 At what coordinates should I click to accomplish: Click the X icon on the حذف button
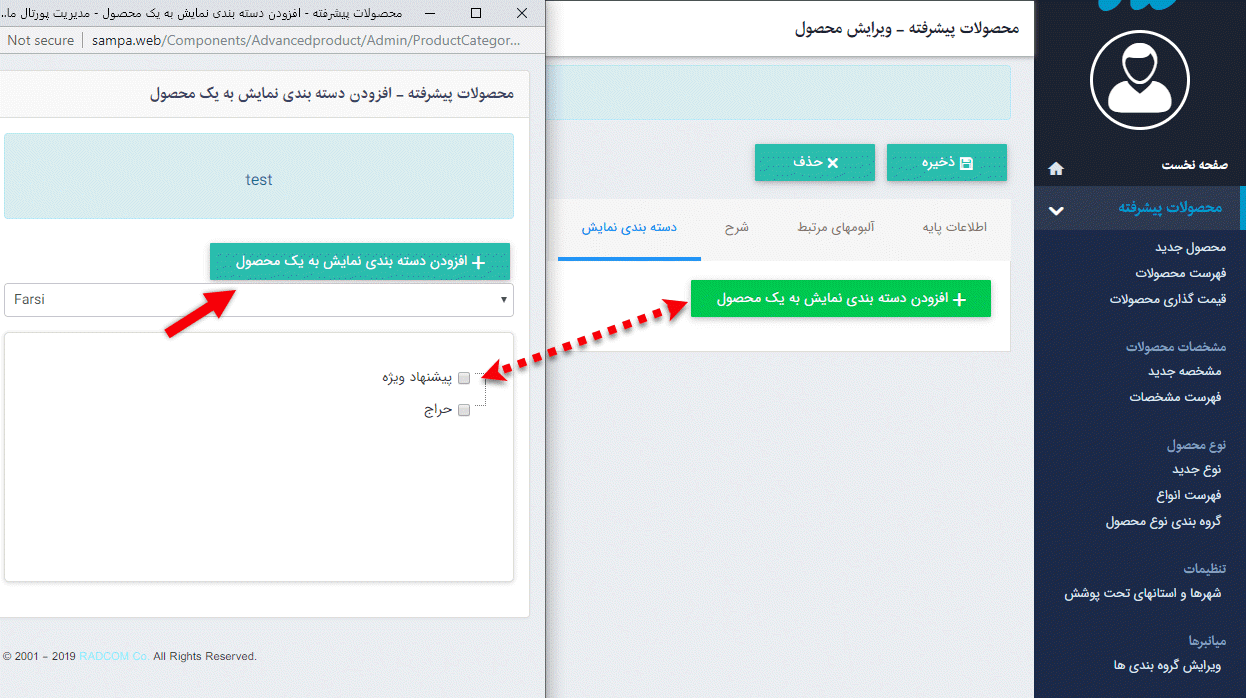point(832,162)
